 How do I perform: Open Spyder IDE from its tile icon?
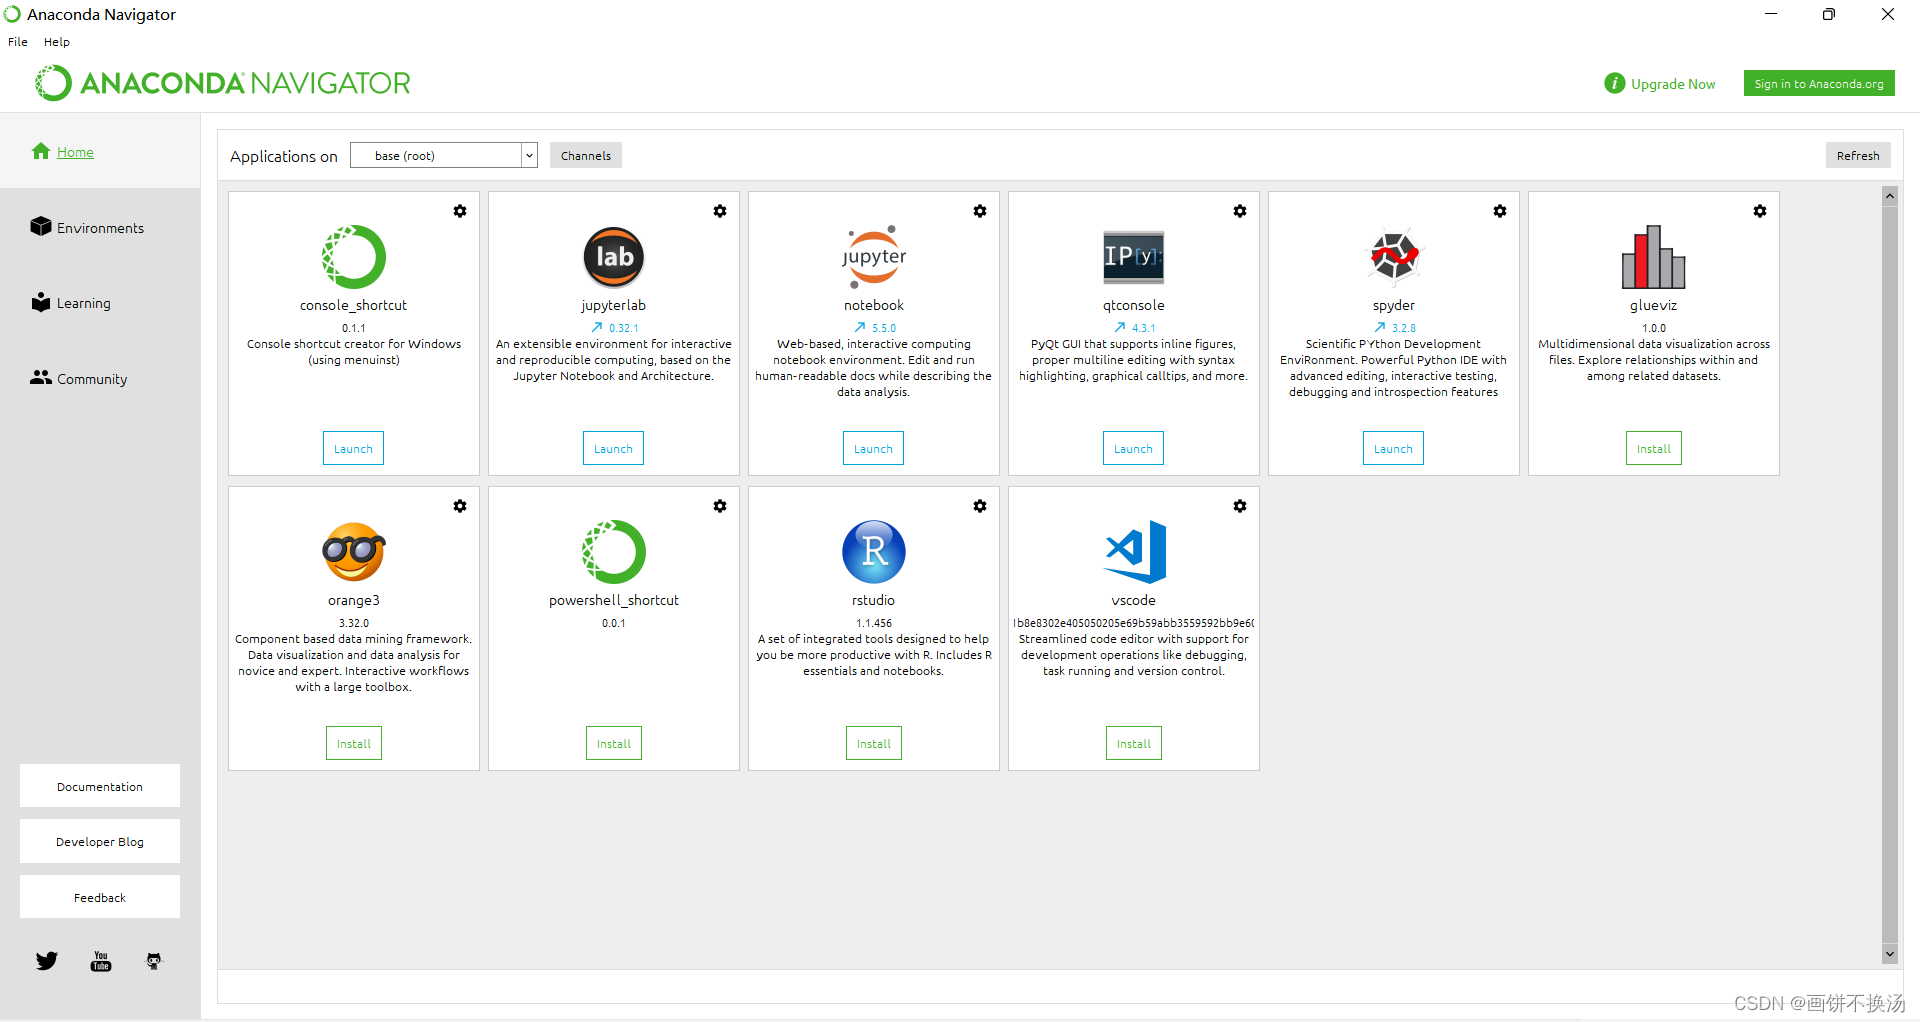1393,257
